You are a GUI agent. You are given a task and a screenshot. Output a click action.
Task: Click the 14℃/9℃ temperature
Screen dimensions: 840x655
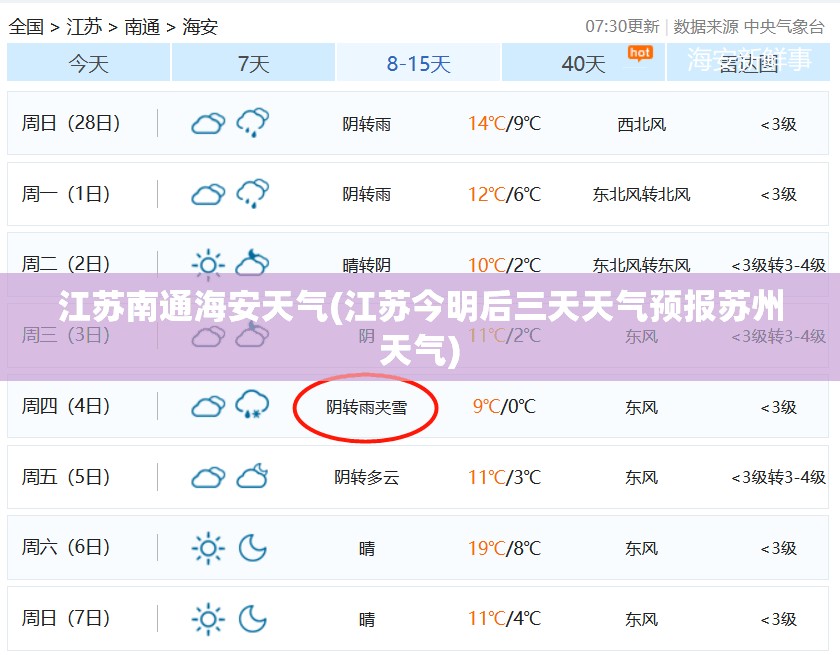(x=504, y=124)
